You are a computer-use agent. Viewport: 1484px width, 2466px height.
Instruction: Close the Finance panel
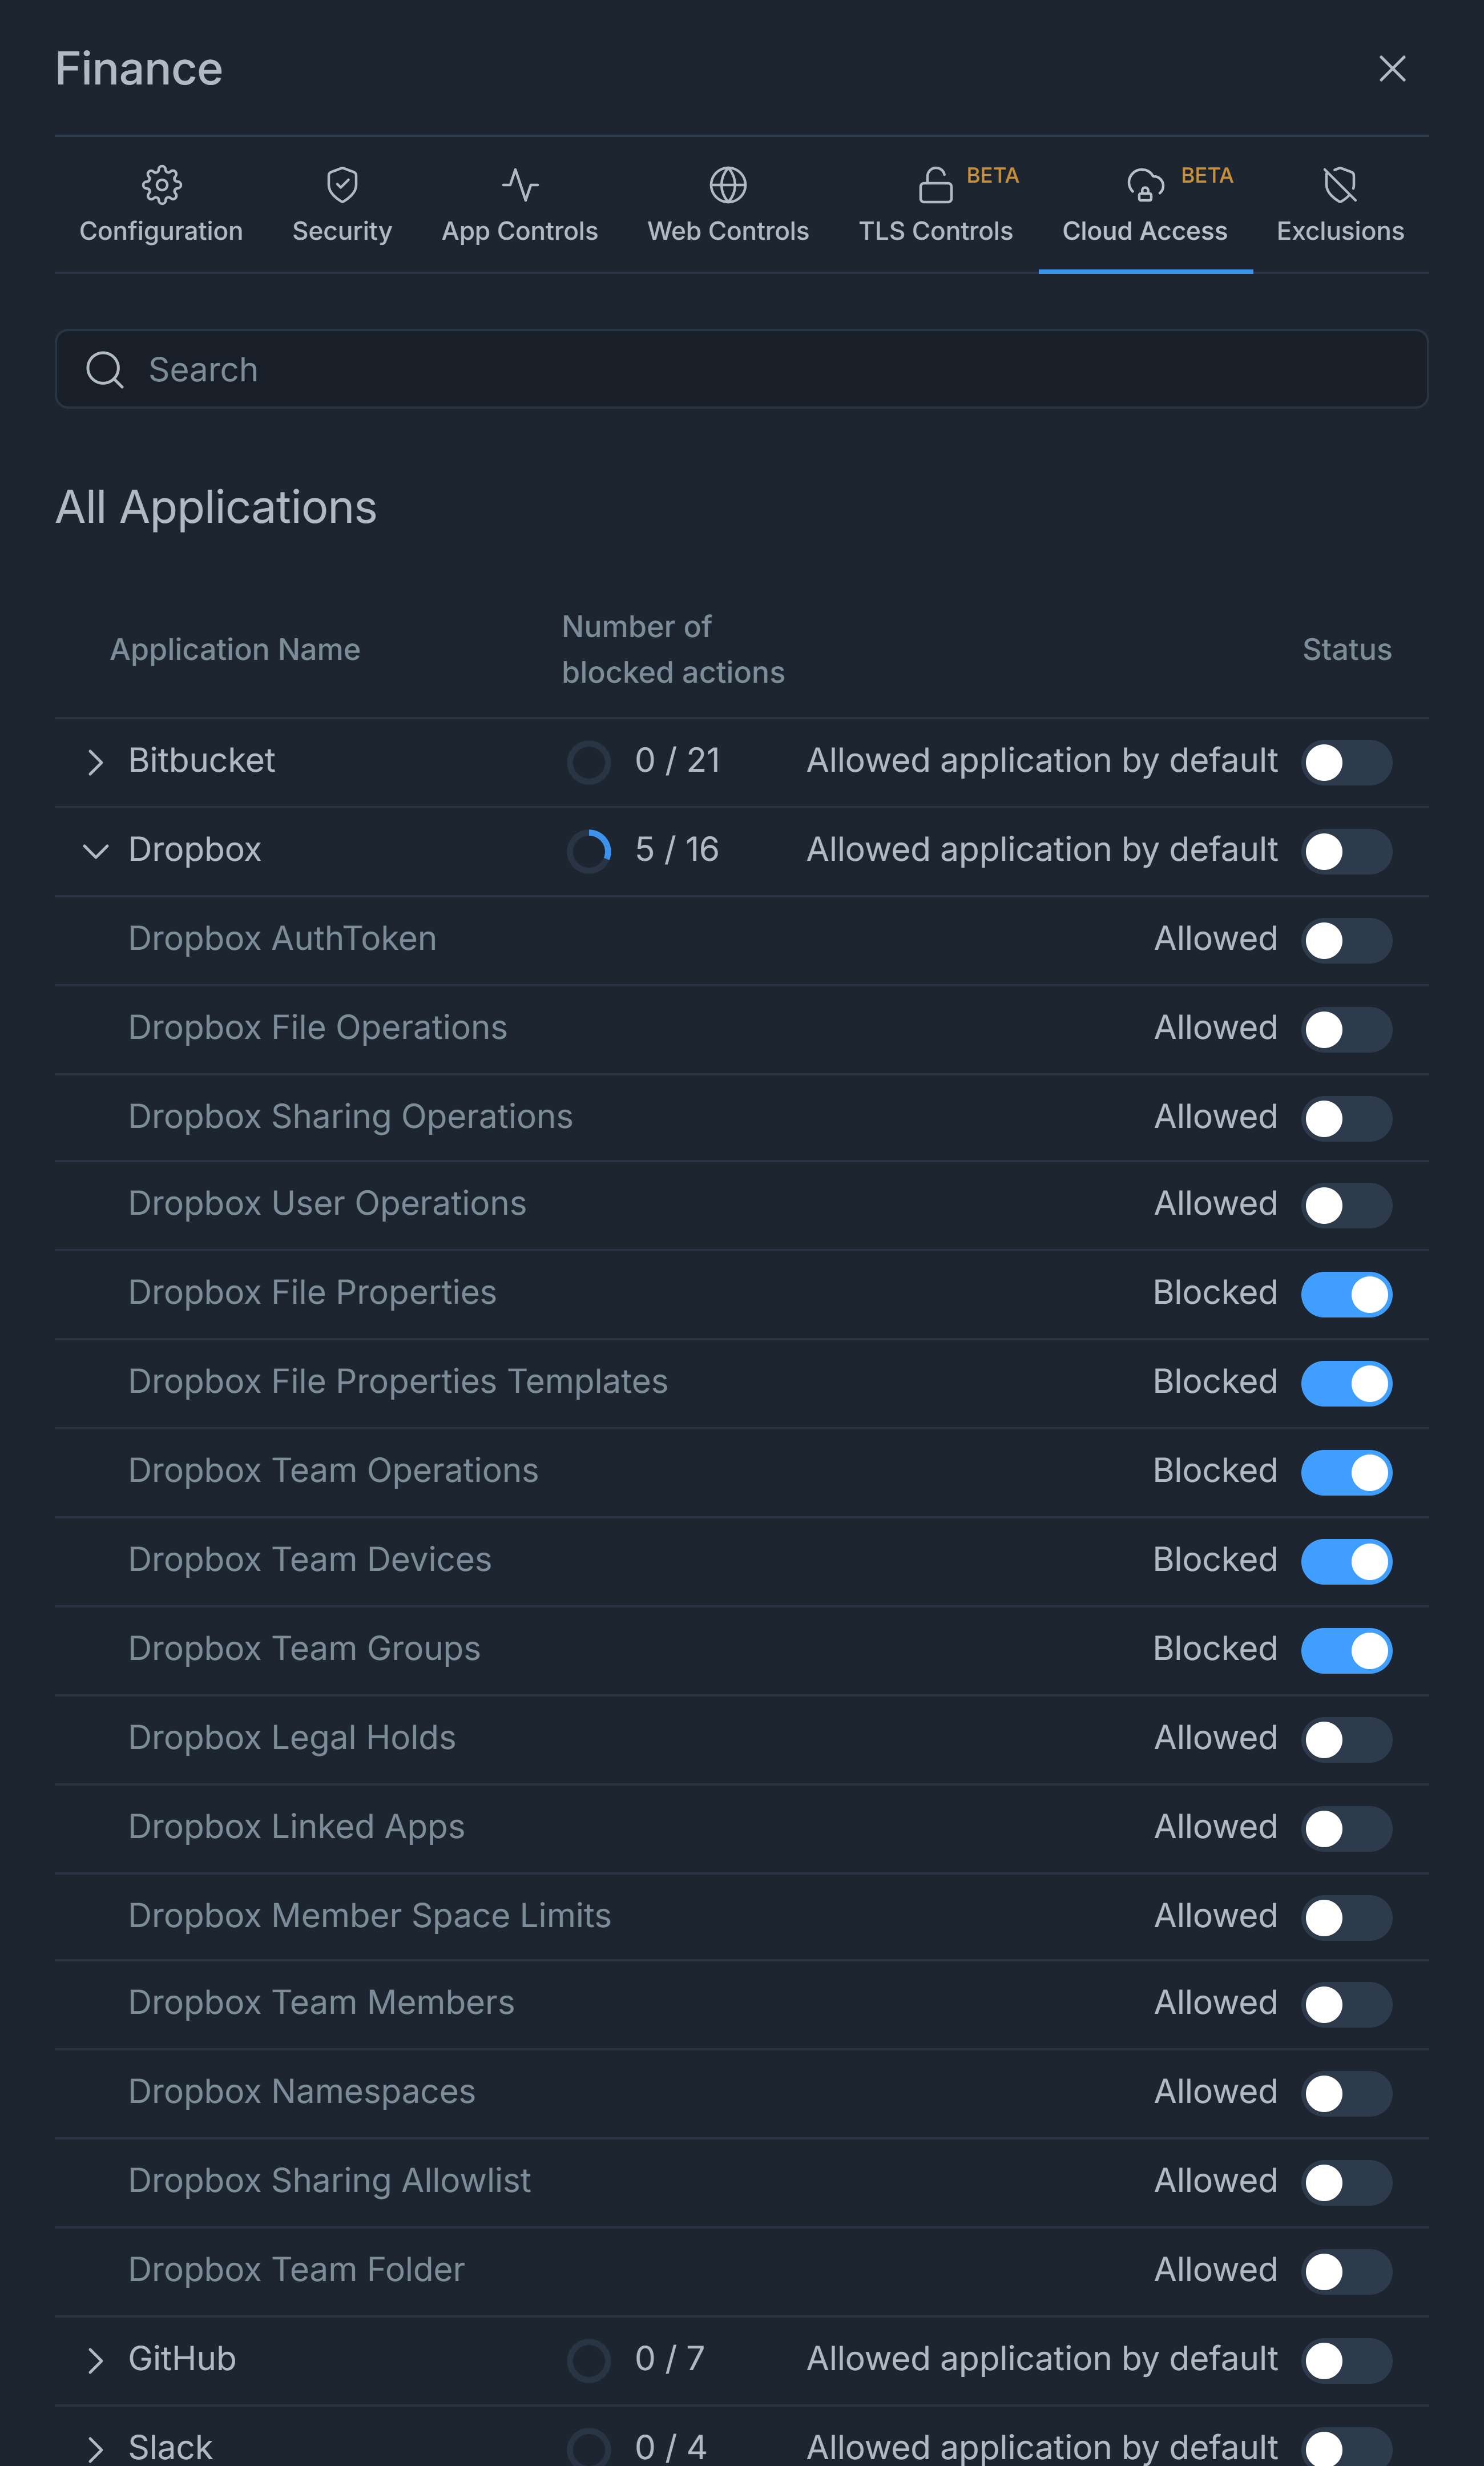click(1392, 69)
